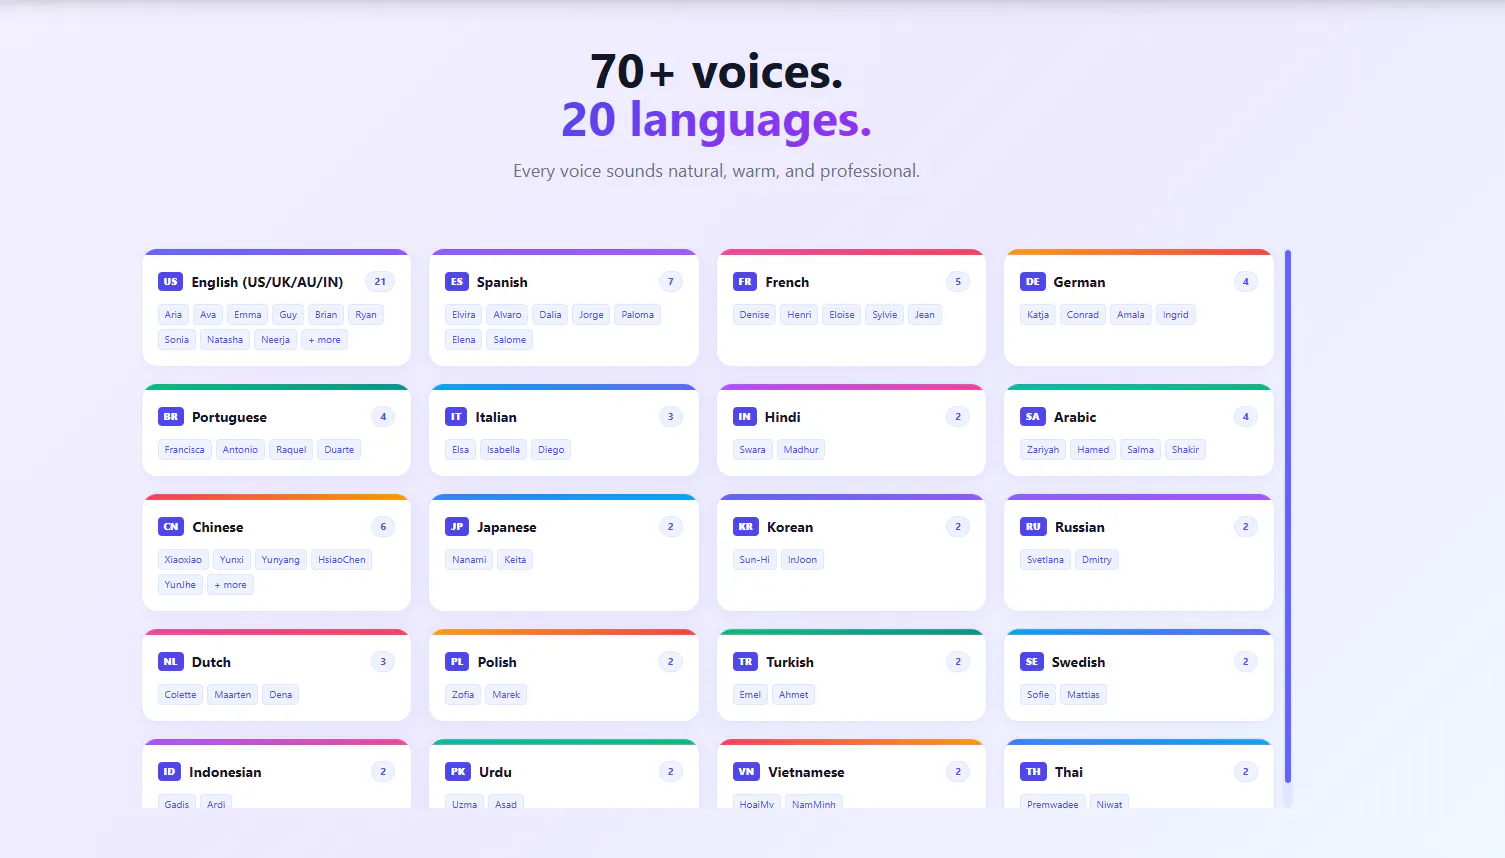
Task: Pick the Francisca Portuguese voice
Action: coord(185,450)
